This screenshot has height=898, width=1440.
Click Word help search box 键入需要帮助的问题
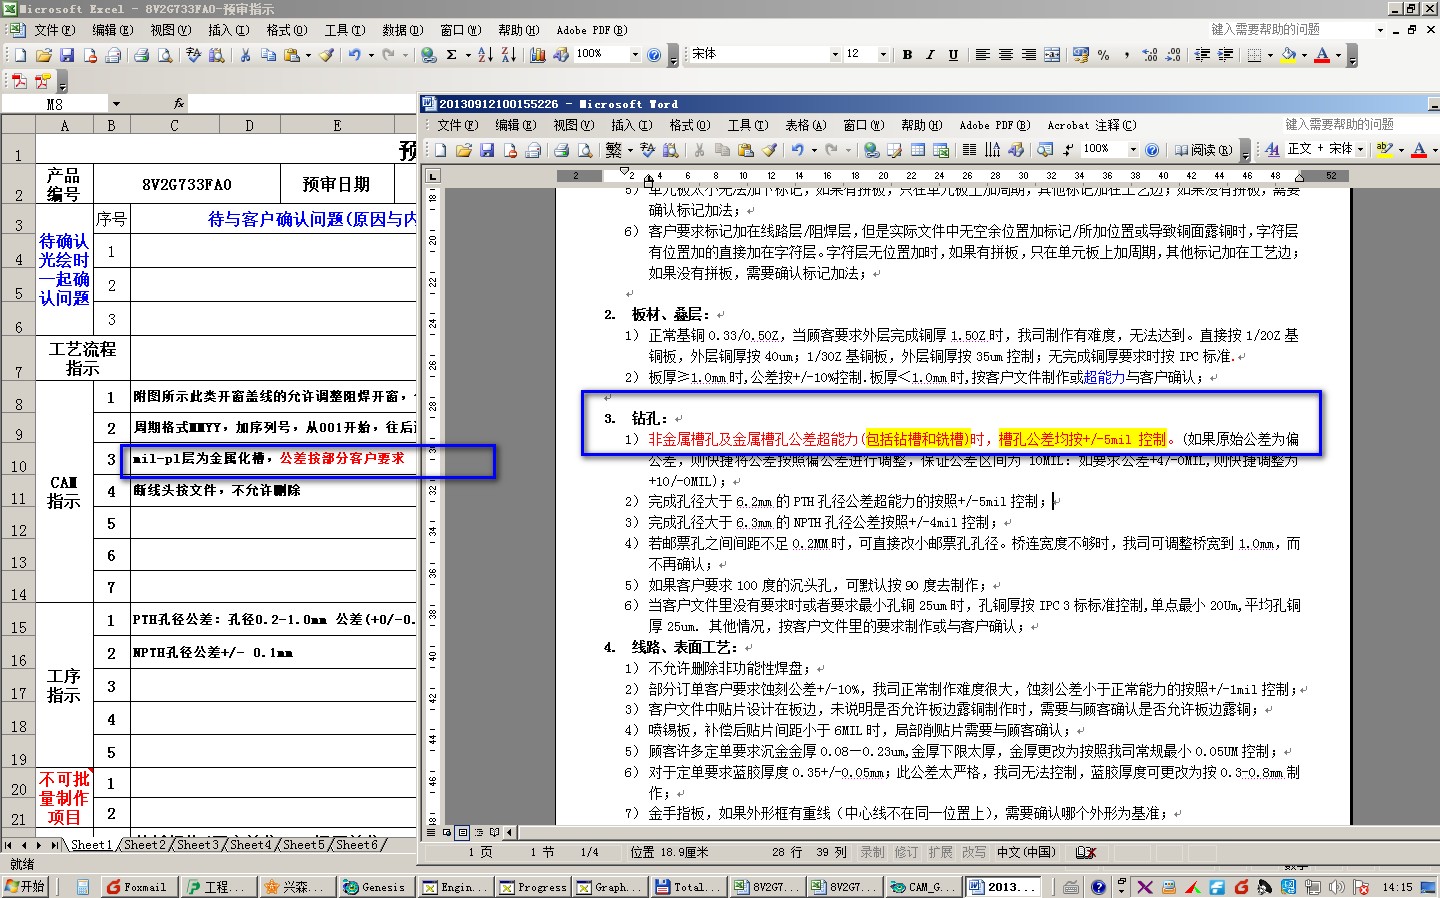1359,124
